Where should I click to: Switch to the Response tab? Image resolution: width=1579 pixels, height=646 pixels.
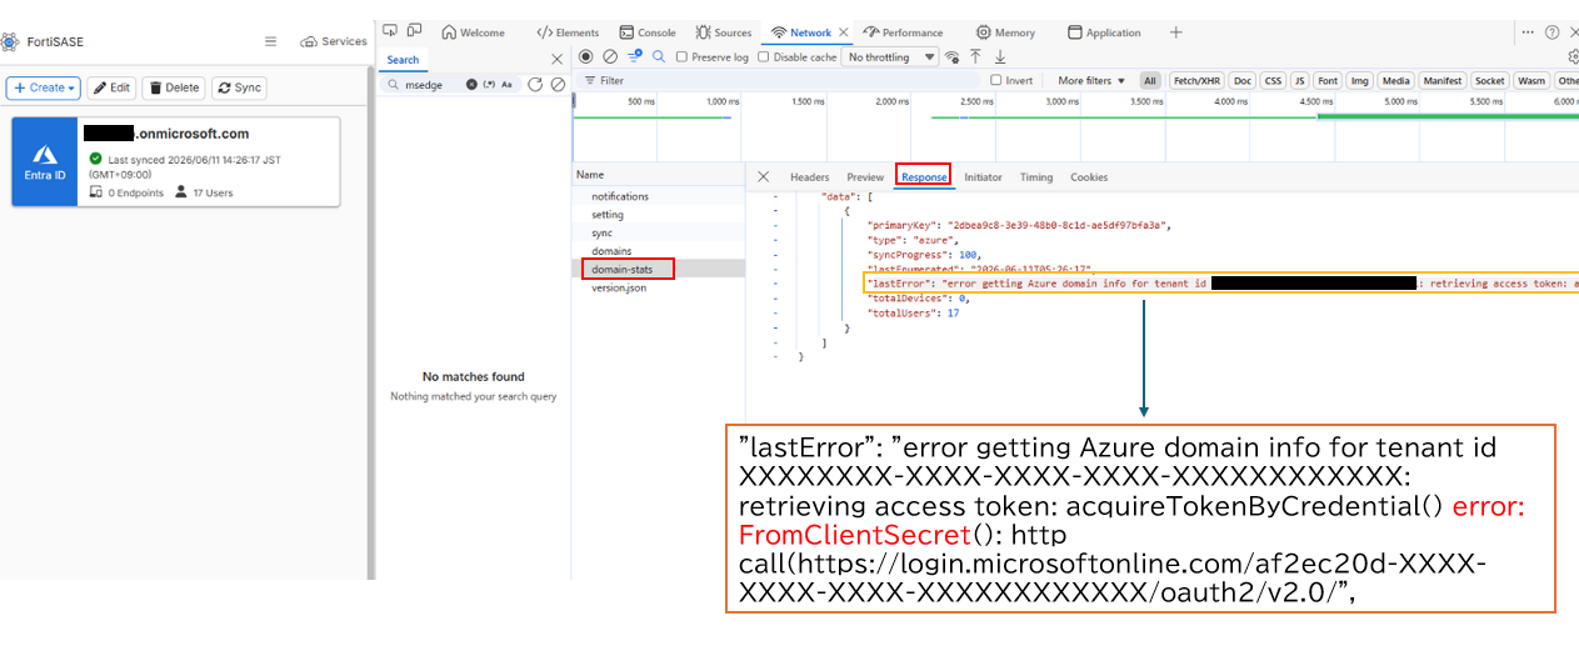coord(923,177)
